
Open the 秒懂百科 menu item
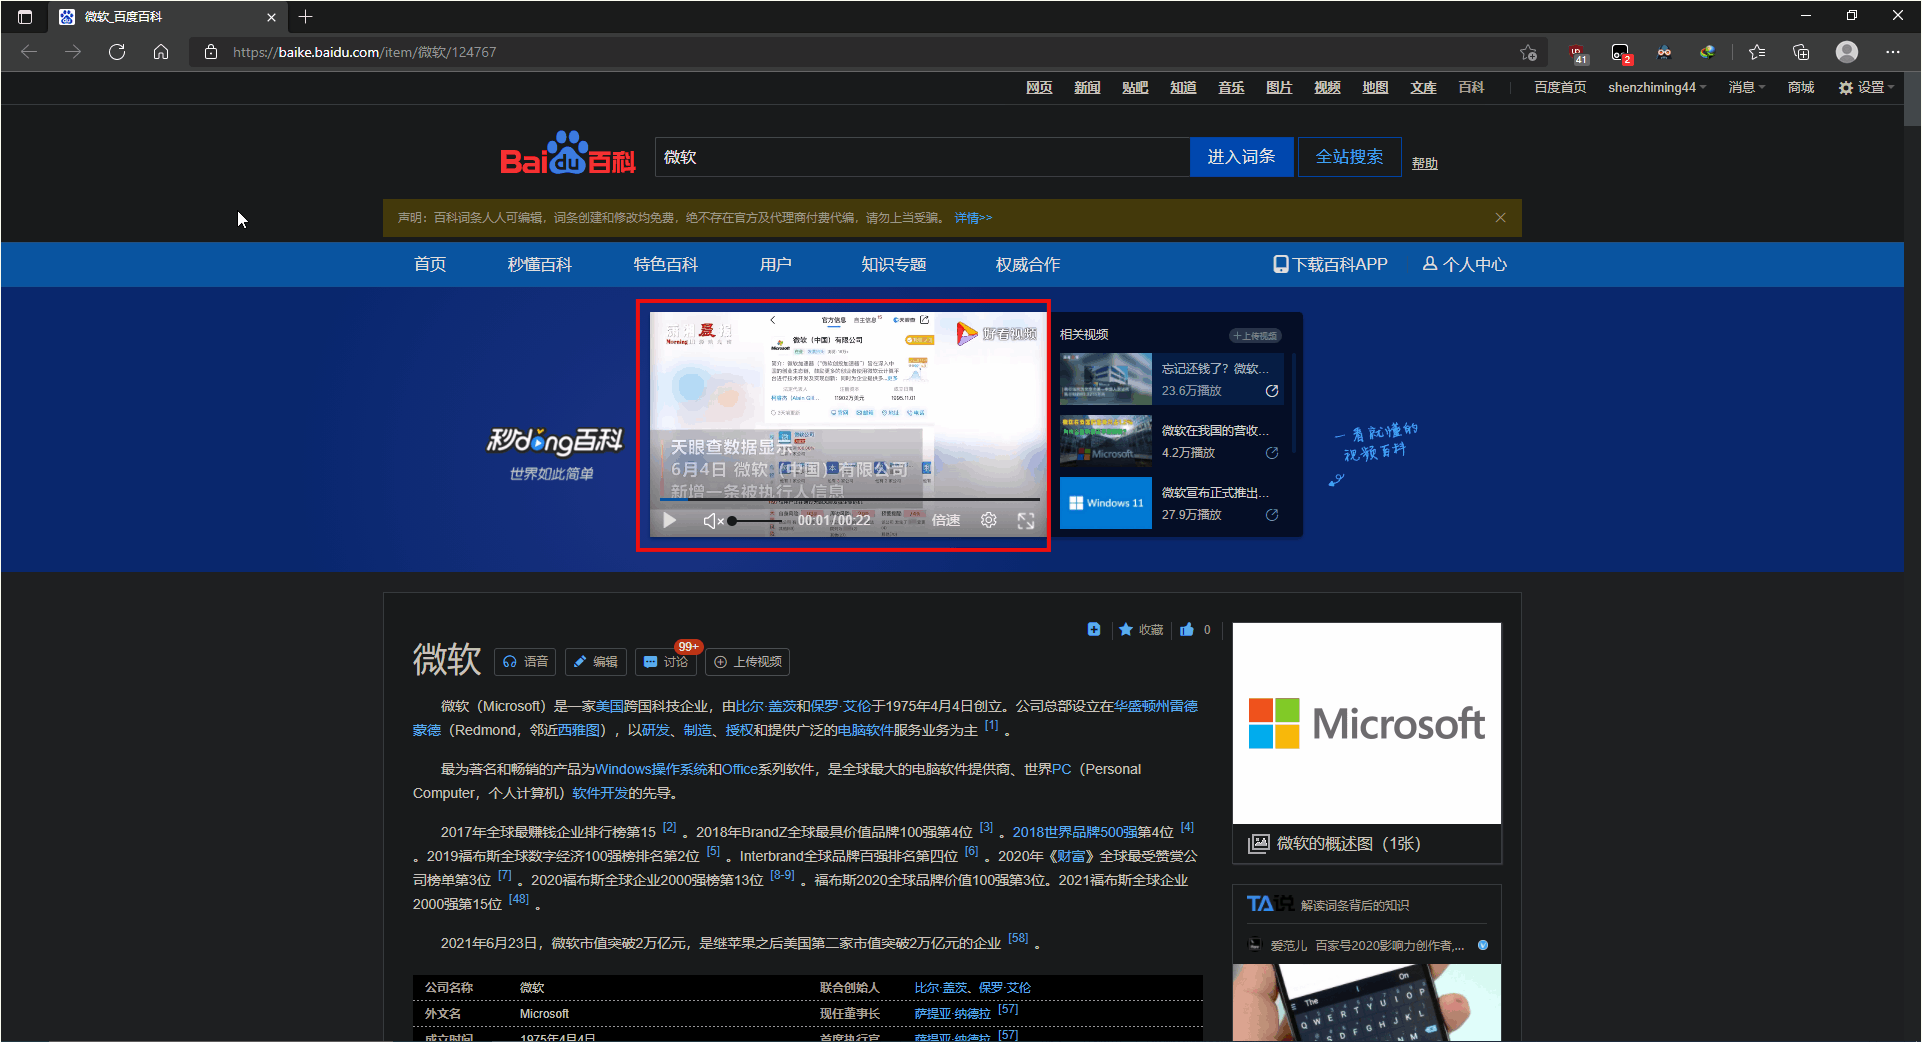coord(539,264)
